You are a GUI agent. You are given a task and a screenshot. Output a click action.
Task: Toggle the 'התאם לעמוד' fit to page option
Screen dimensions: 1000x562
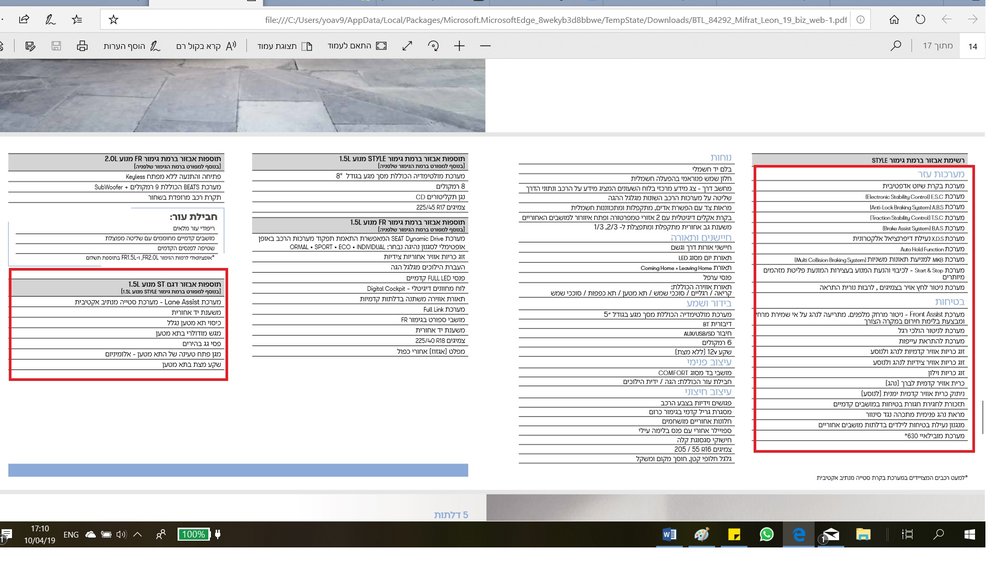click(357, 46)
